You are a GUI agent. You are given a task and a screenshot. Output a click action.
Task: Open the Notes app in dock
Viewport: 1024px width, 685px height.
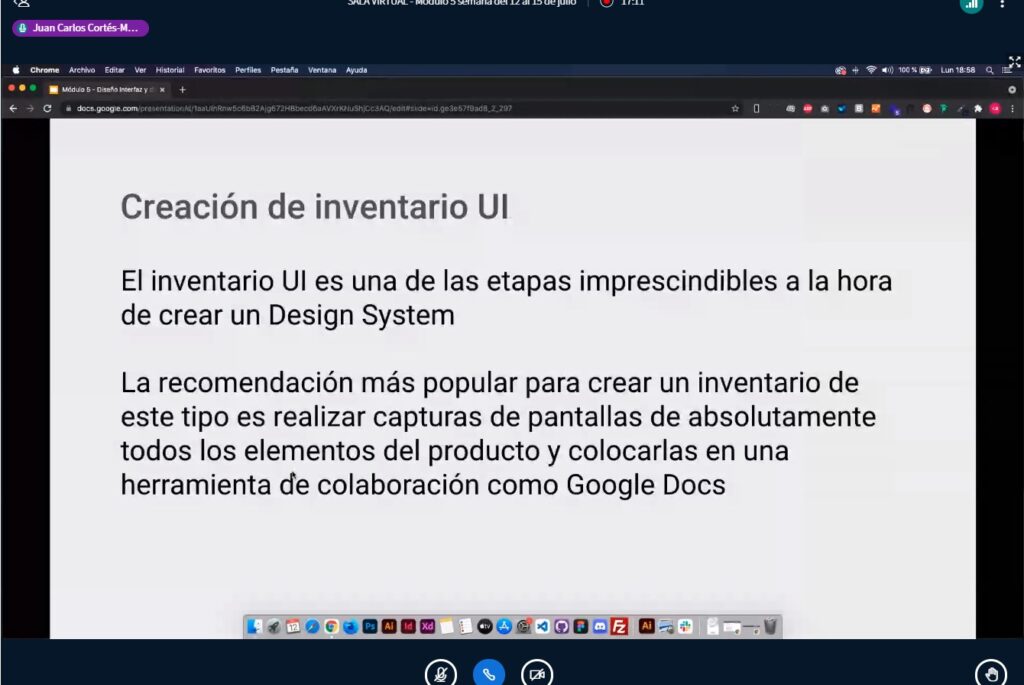(x=447, y=627)
